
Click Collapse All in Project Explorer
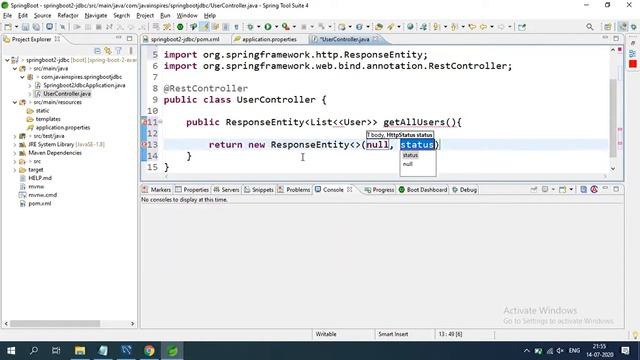coord(97,51)
